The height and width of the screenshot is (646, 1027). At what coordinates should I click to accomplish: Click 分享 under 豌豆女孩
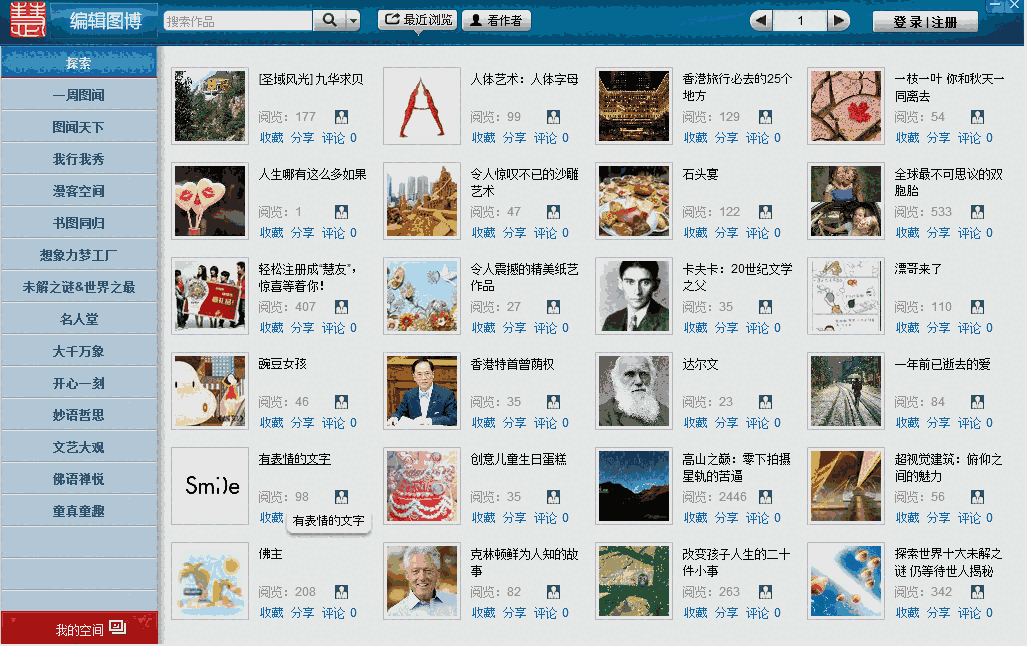pyautogui.click(x=302, y=423)
